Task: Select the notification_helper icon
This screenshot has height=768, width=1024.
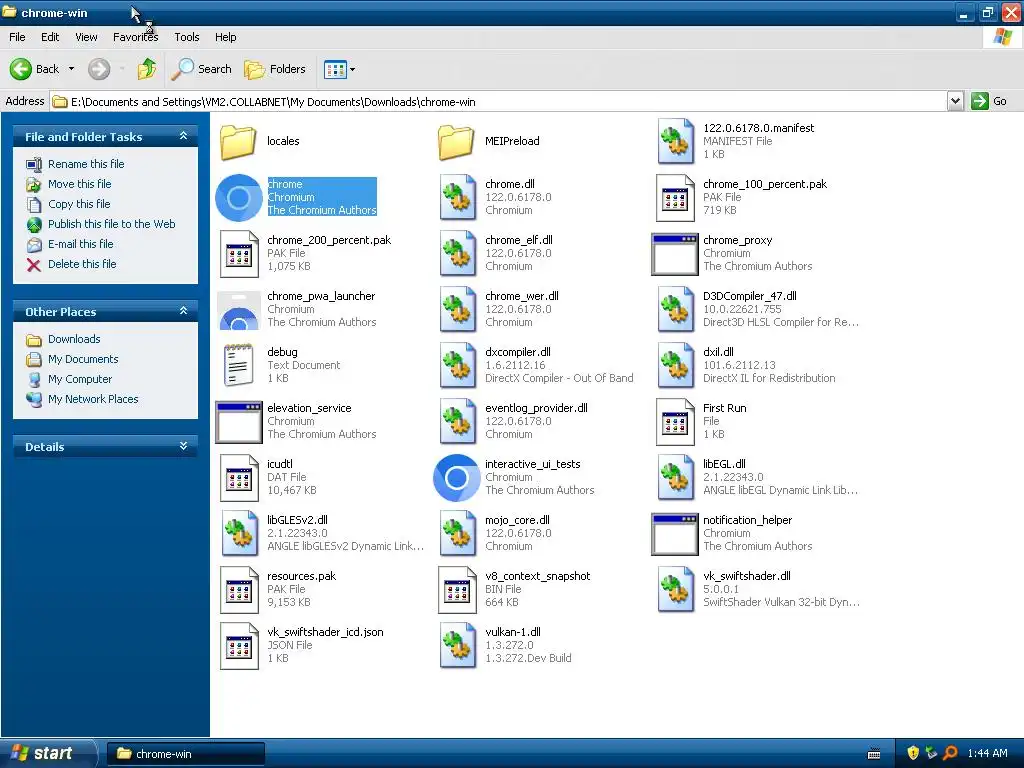Action: coord(675,534)
